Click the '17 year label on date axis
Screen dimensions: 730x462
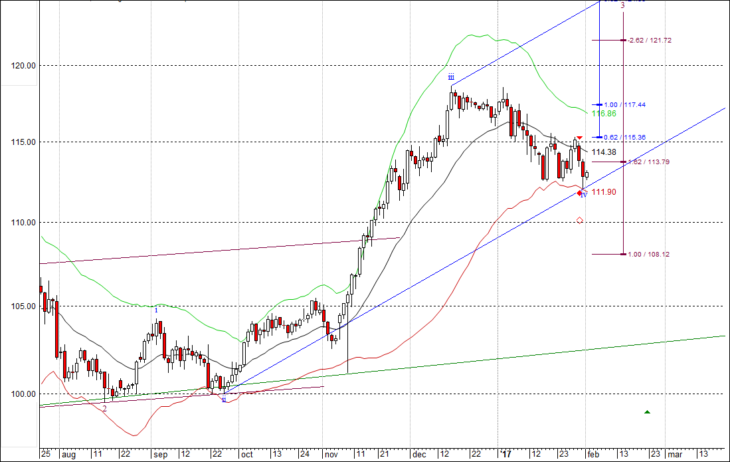[x=506, y=454]
